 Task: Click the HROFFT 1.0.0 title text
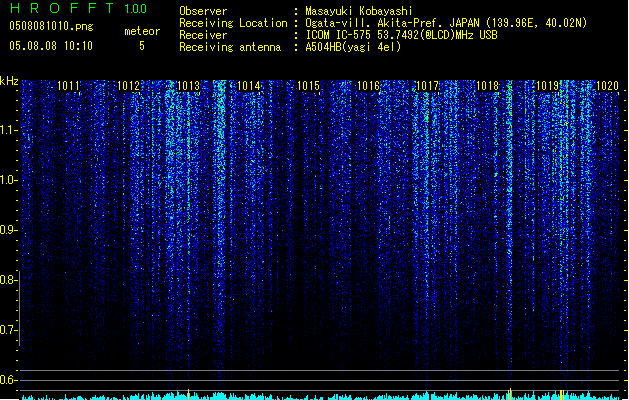tap(78, 8)
